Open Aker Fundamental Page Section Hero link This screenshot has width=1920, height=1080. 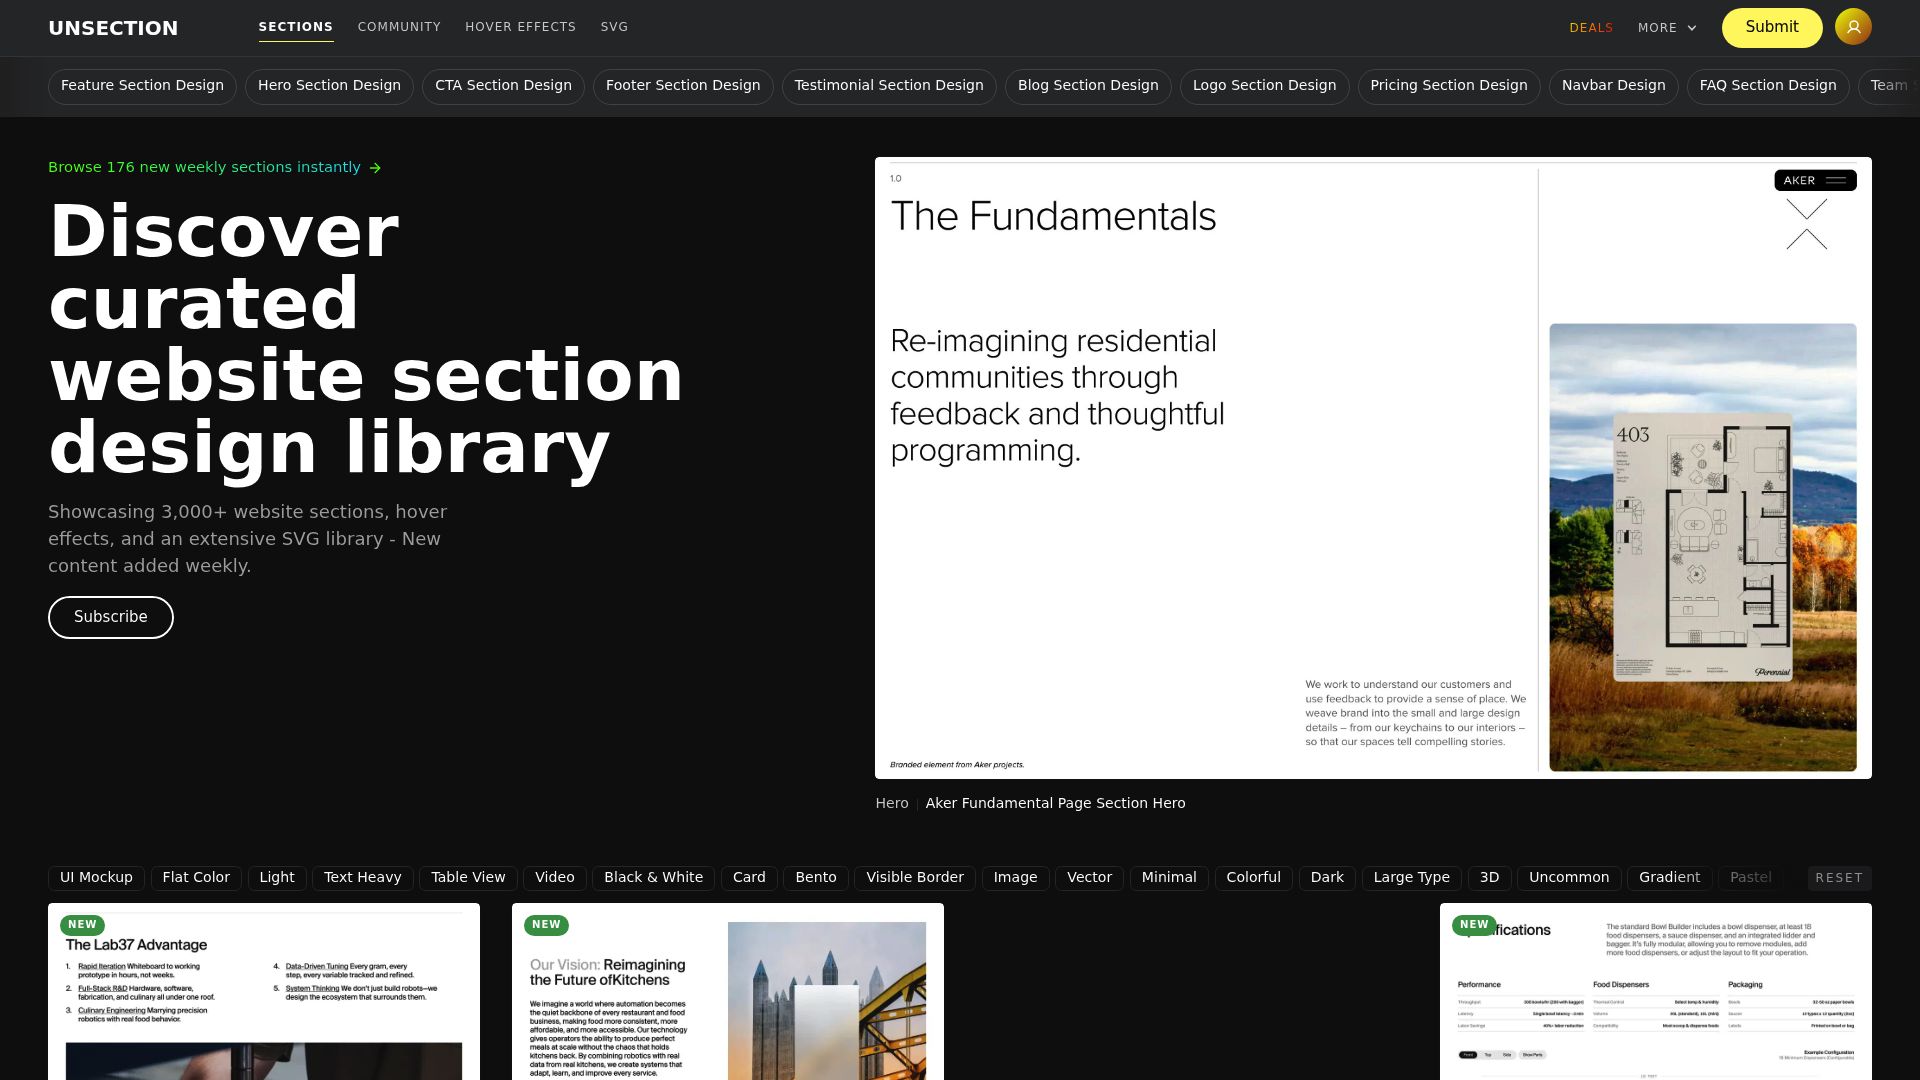coord(1055,803)
